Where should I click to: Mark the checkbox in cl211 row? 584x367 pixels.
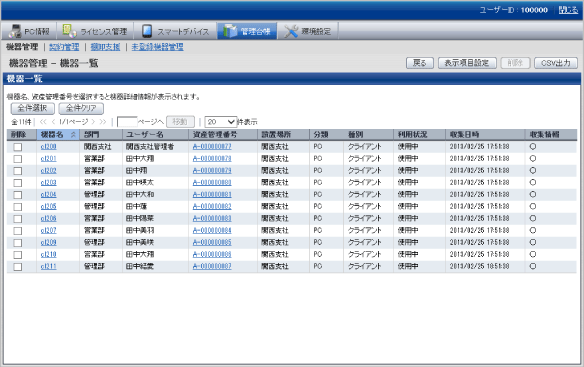[x=18, y=267]
